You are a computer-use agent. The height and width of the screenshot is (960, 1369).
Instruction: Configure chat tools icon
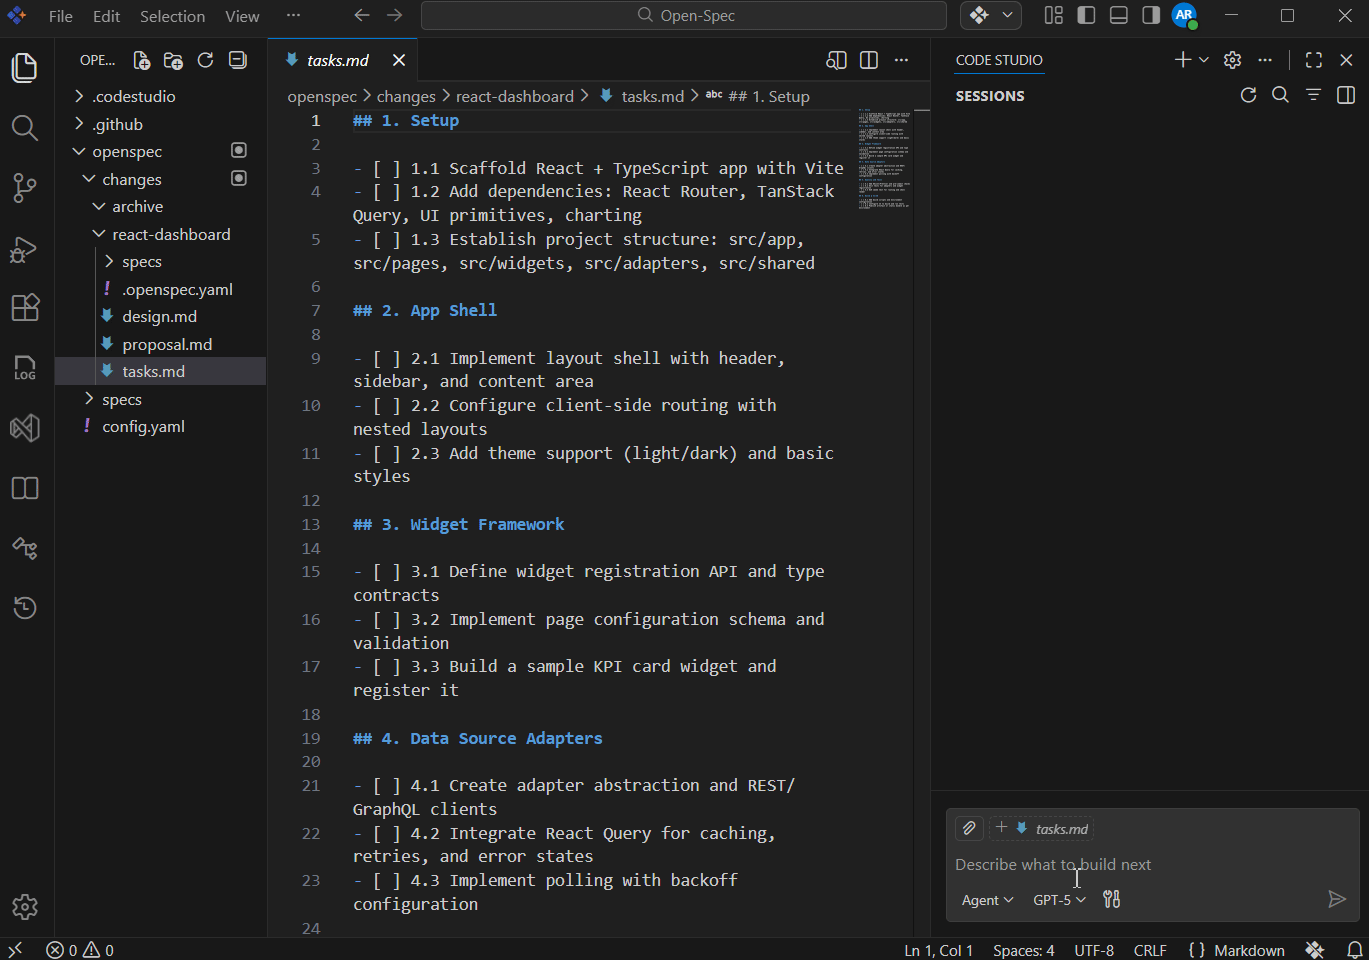click(1111, 900)
